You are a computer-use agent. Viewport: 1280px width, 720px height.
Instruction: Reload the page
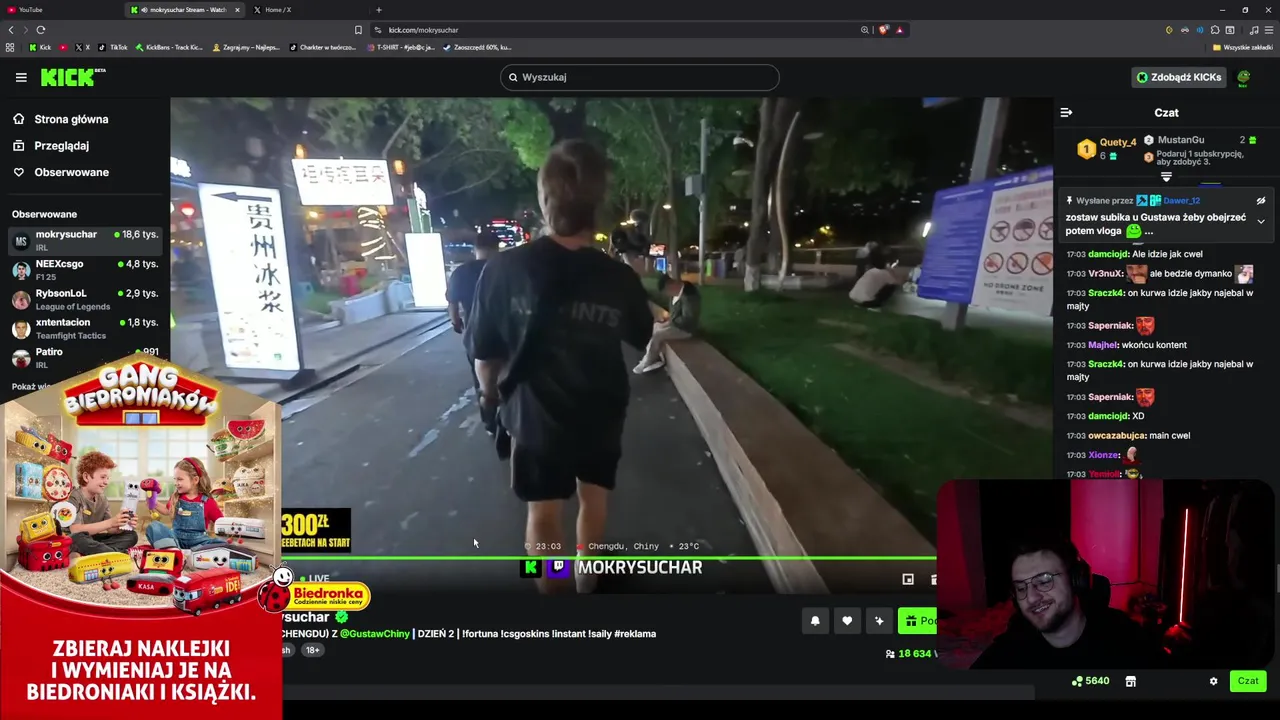click(x=41, y=30)
